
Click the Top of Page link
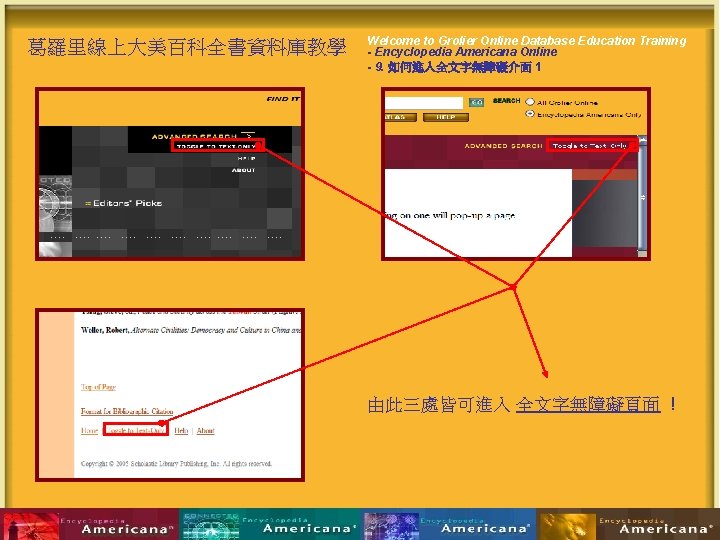(x=98, y=387)
